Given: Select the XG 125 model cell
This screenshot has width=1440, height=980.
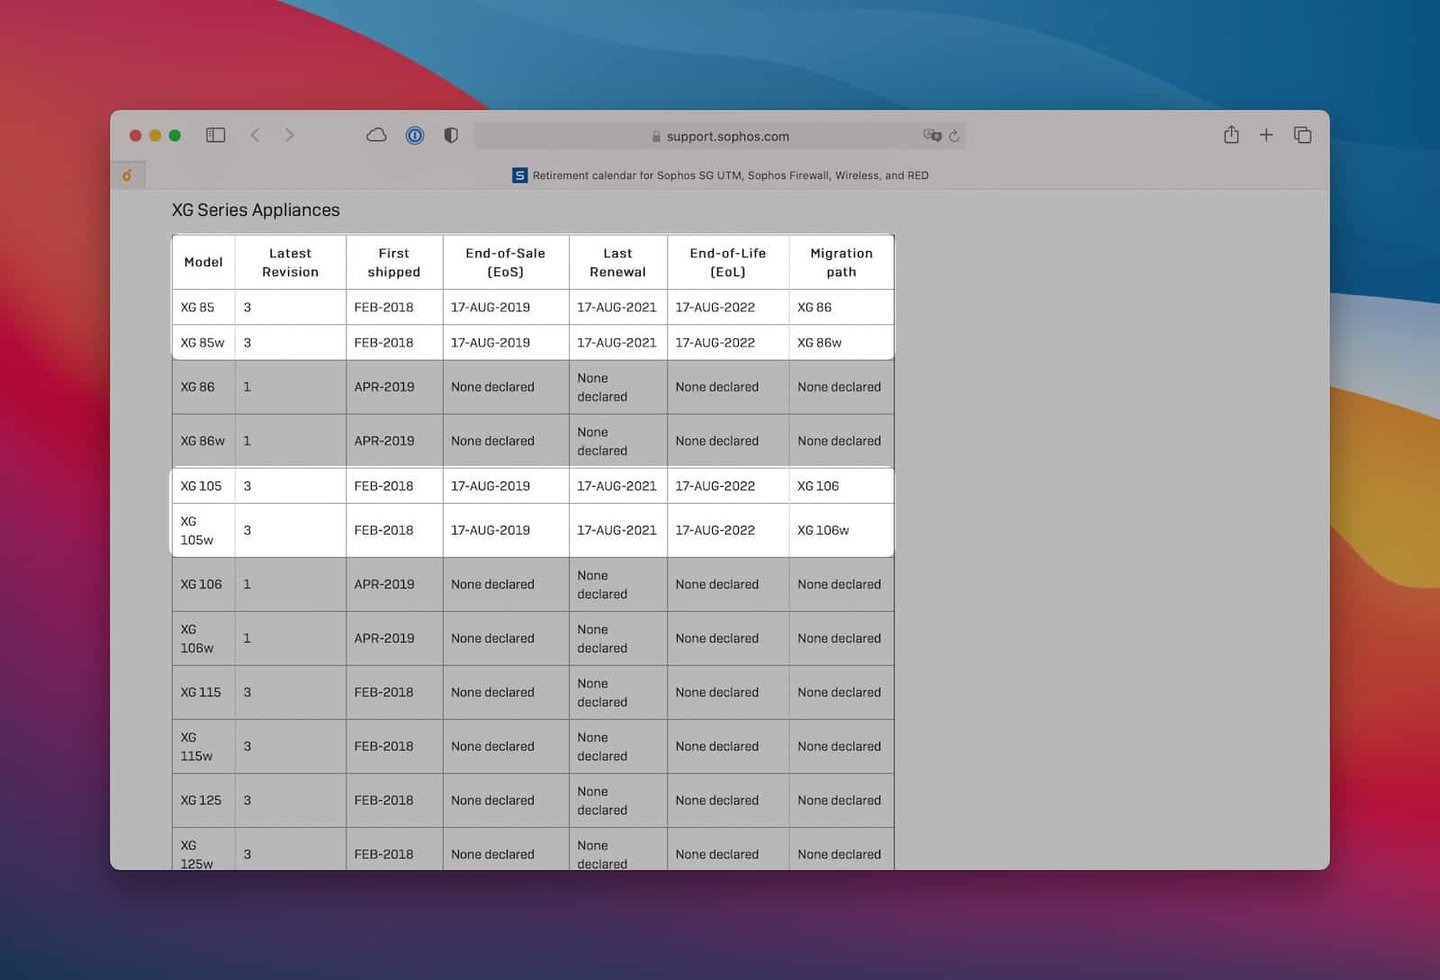Looking at the screenshot, I should (203, 800).
